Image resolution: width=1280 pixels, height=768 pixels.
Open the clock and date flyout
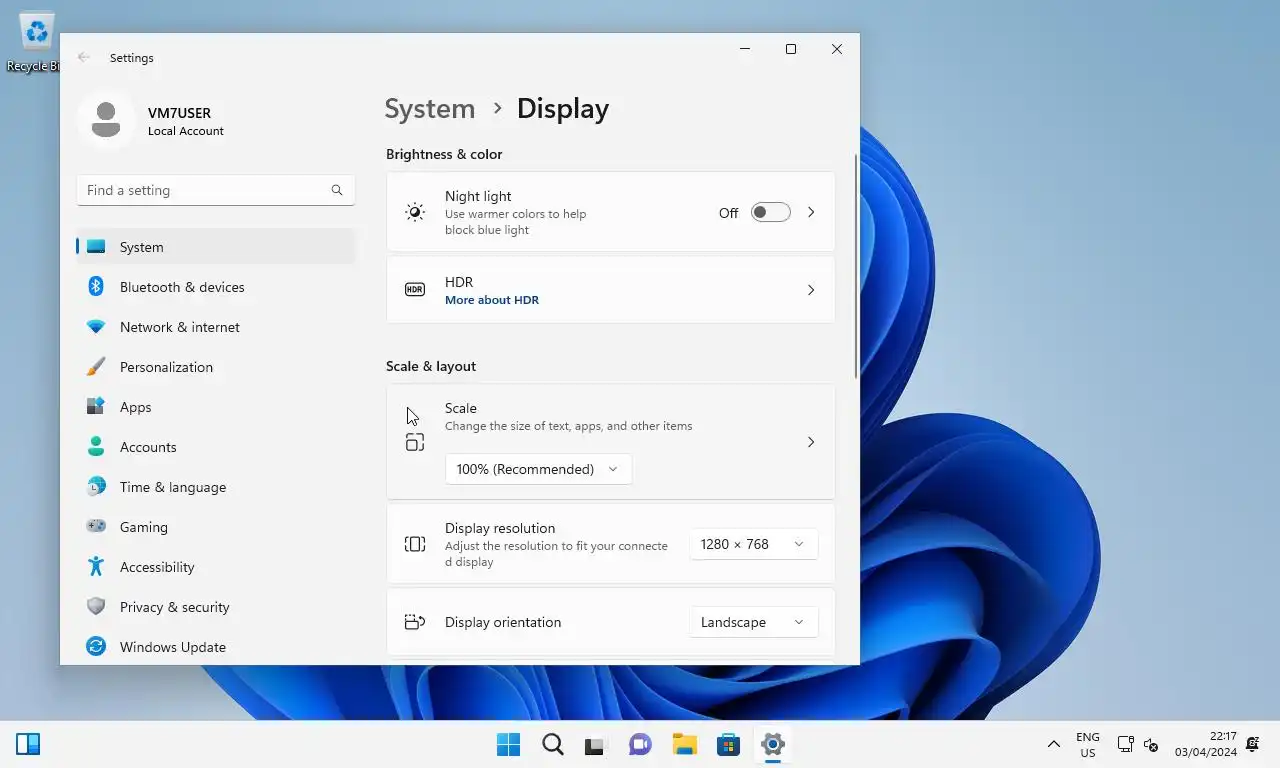point(1206,744)
